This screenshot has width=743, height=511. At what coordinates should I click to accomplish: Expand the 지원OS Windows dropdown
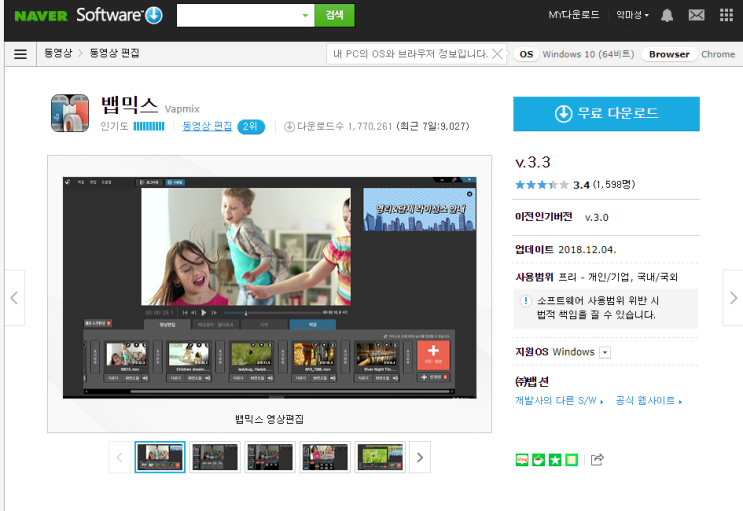tap(605, 352)
